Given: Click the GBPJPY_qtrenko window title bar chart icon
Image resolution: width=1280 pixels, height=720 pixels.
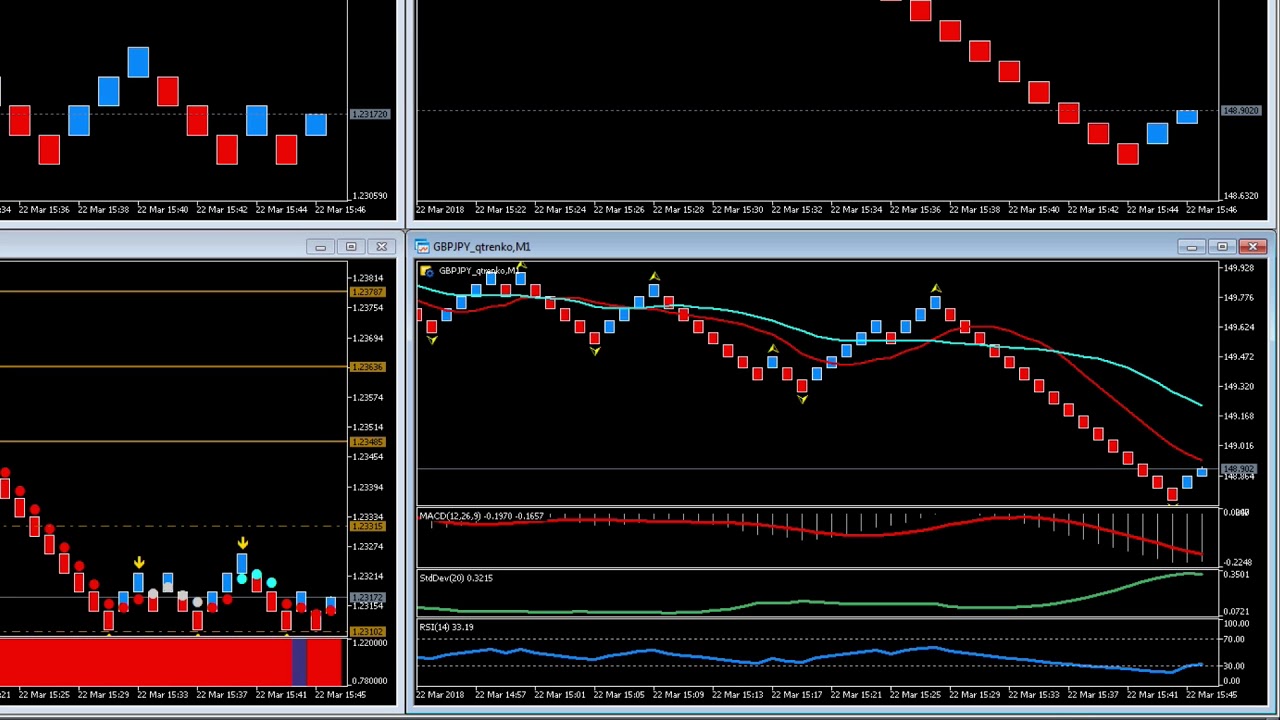Looking at the screenshot, I should (422, 247).
